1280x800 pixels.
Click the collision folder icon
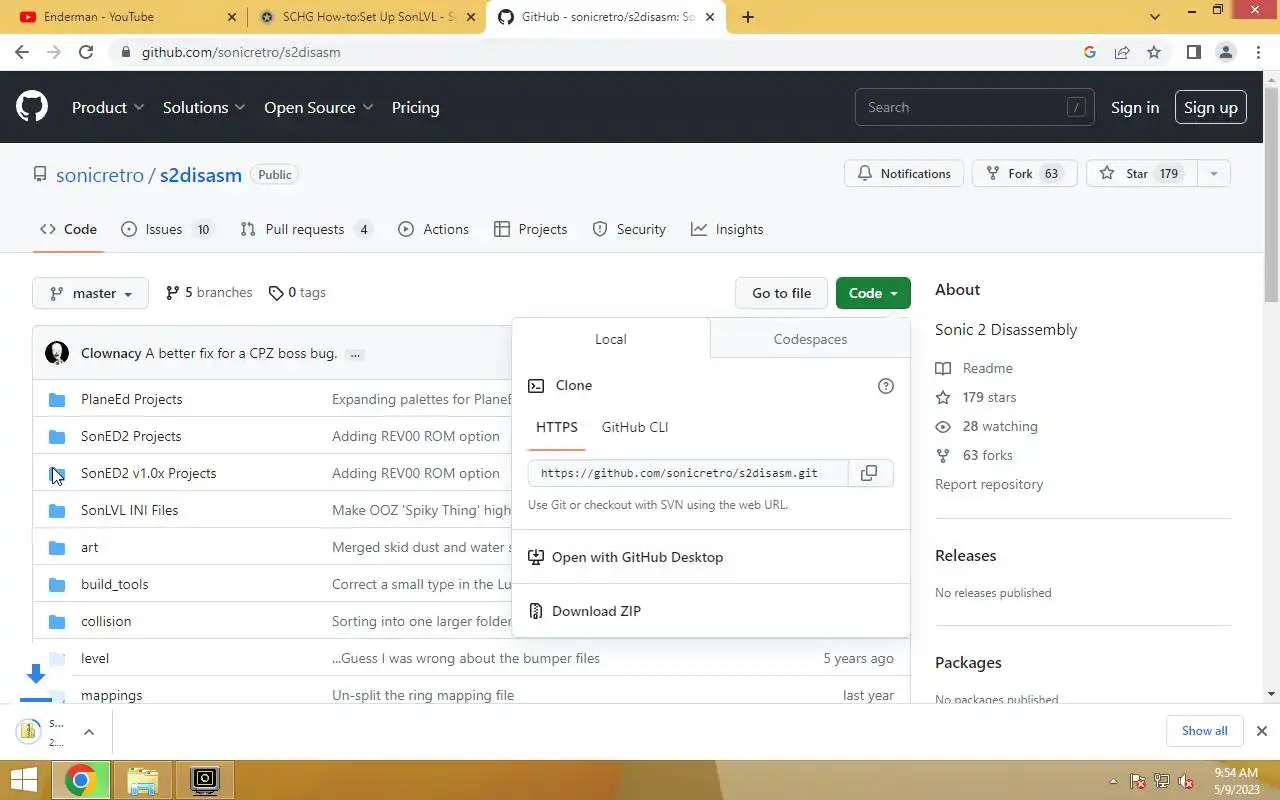(x=57, y=622)
